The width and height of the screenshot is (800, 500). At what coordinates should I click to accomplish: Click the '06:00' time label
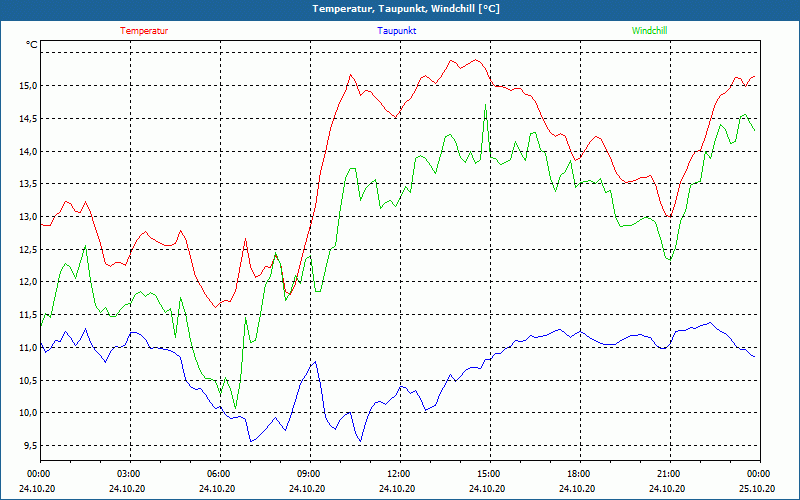coord(218,474)
